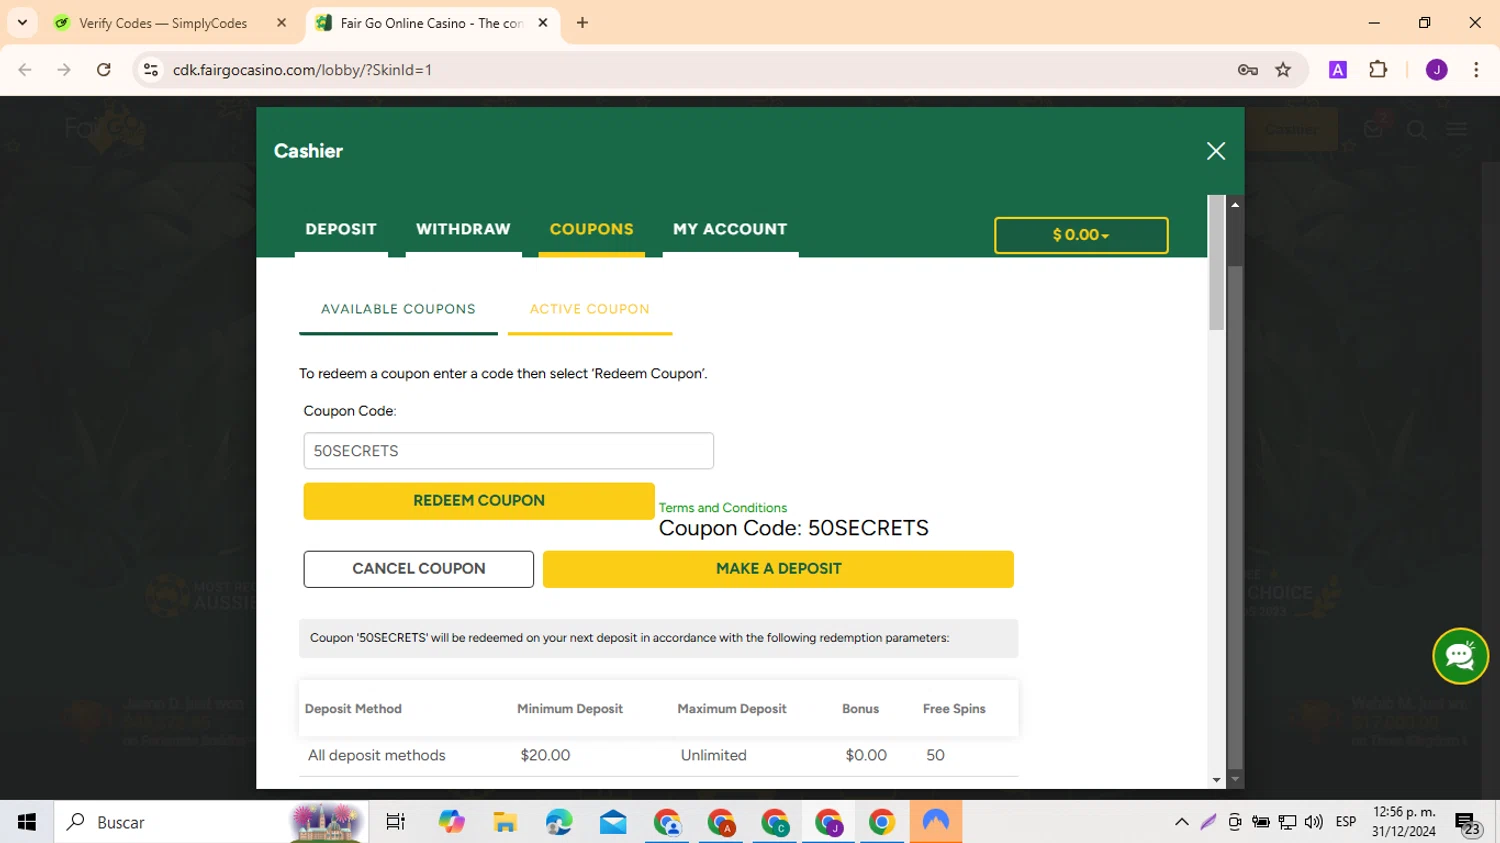The image size is (1500, 843).
Task: Close the Fair Go Online Casino tab
Action: tap(543, 23)
